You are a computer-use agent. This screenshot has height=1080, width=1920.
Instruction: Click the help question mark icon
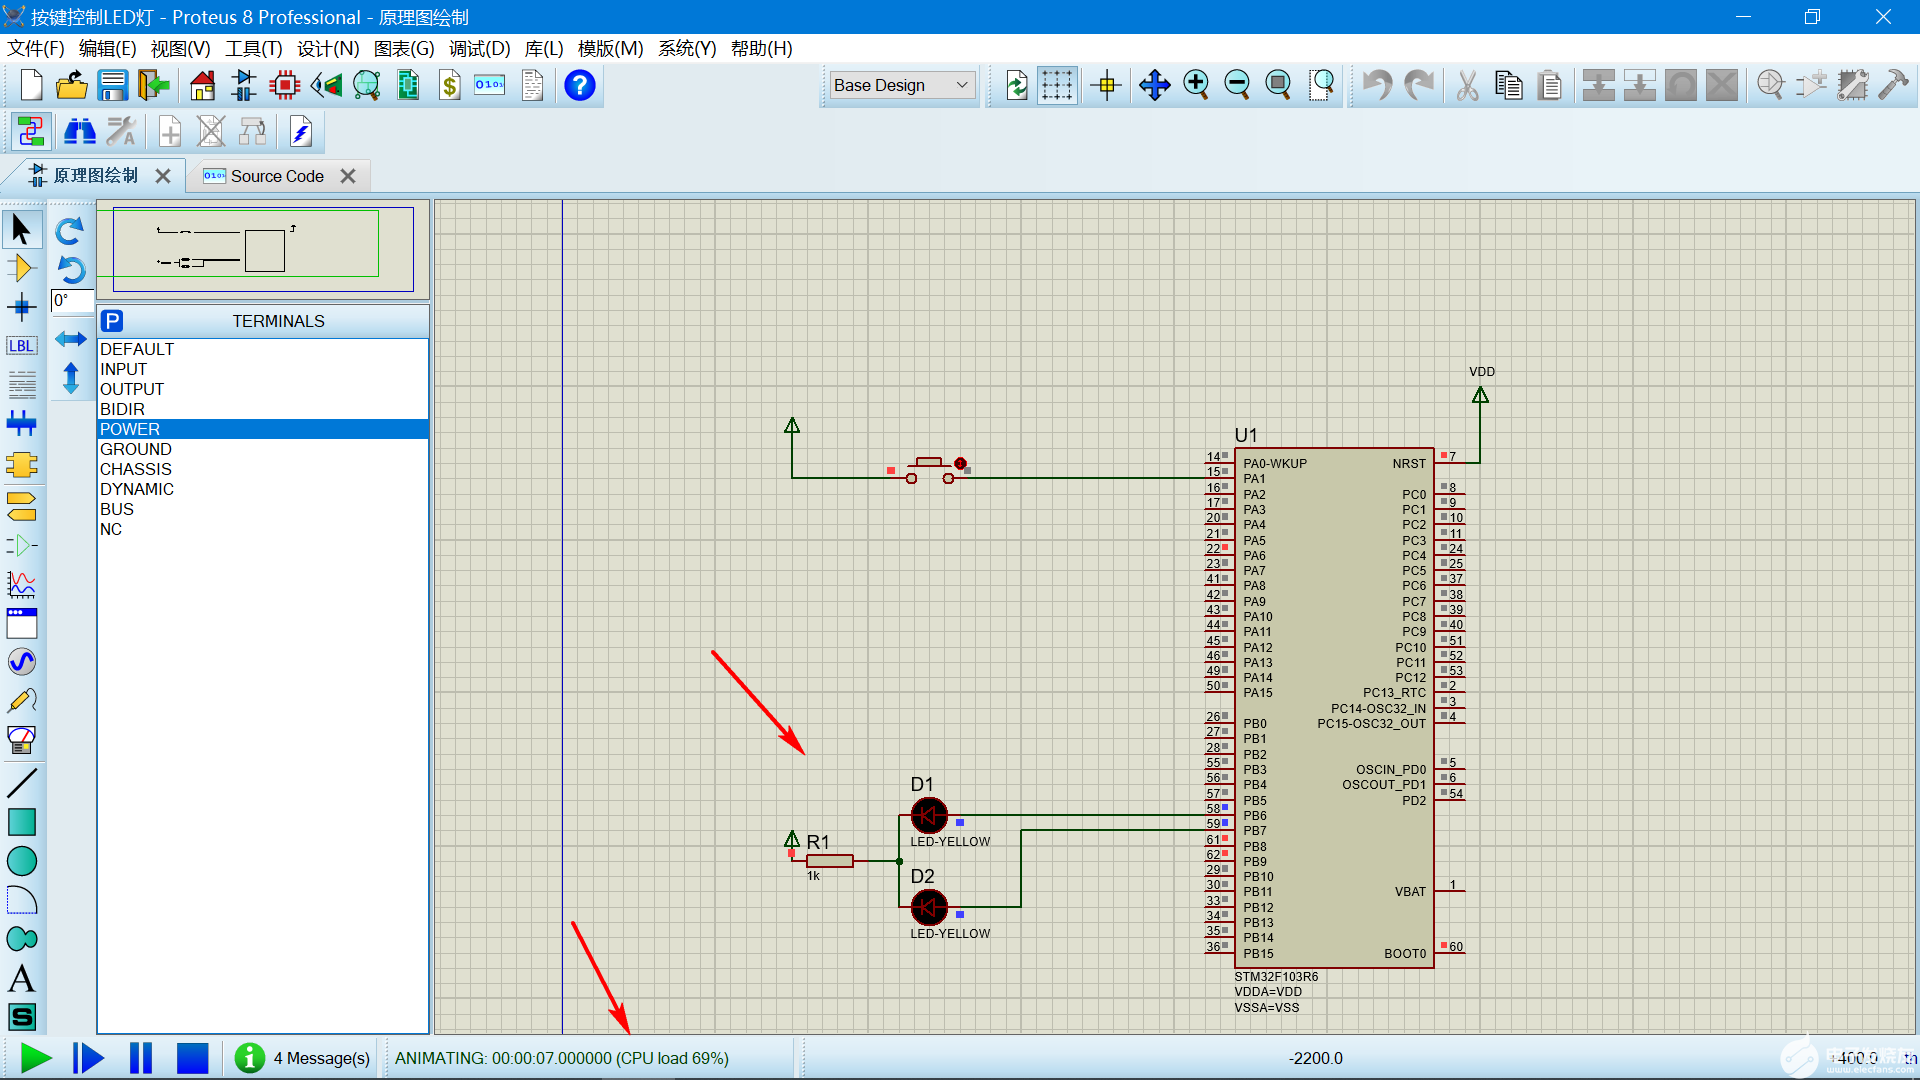(580, 86)
